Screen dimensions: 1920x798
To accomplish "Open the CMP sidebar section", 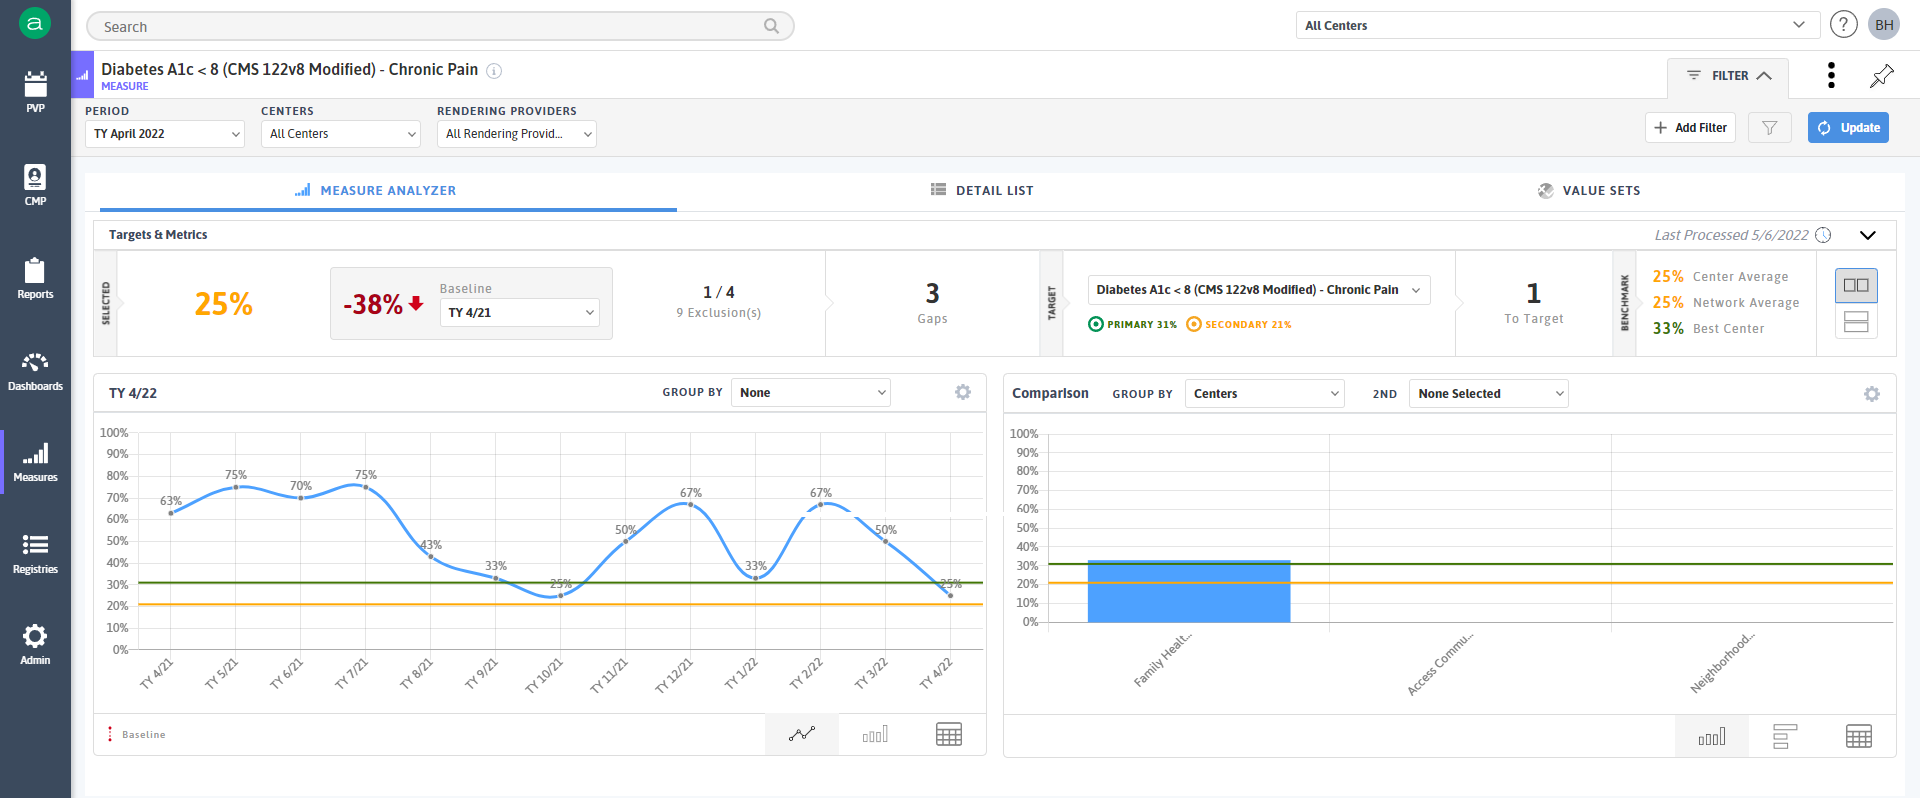I will click(35, 185).
